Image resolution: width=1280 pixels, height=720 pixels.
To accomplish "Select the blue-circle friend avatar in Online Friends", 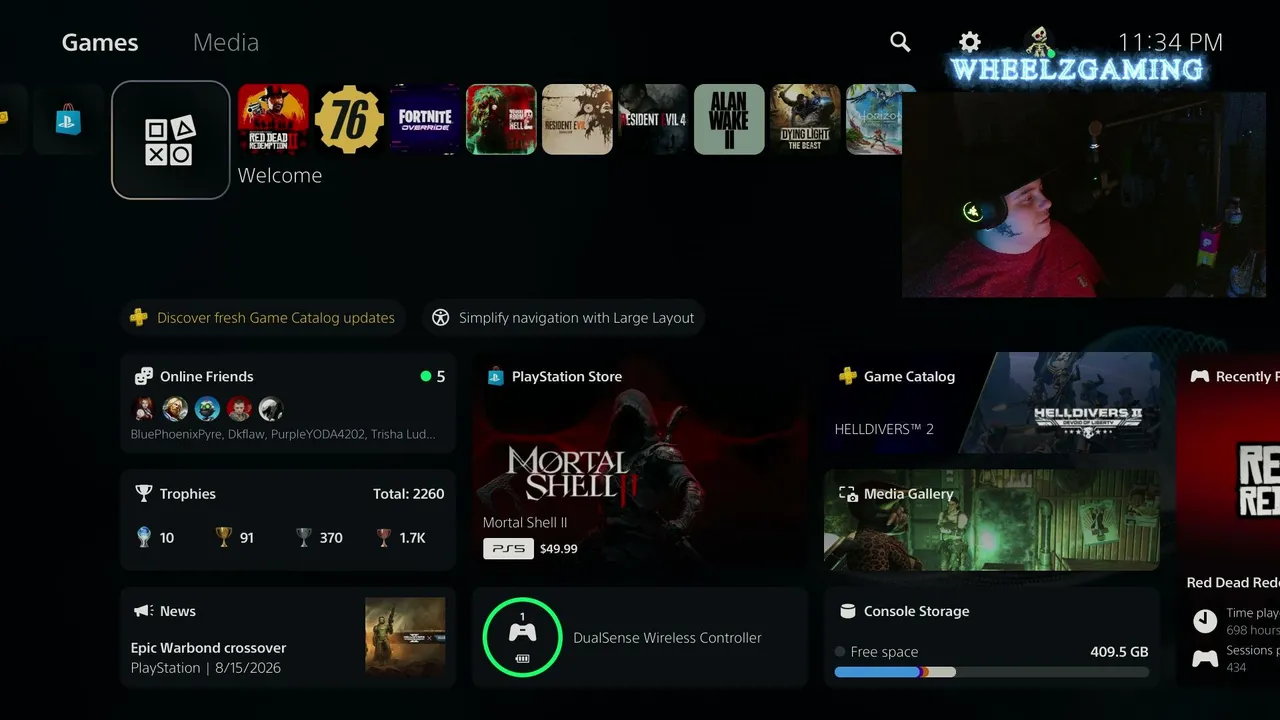I will tap(207, 408).
